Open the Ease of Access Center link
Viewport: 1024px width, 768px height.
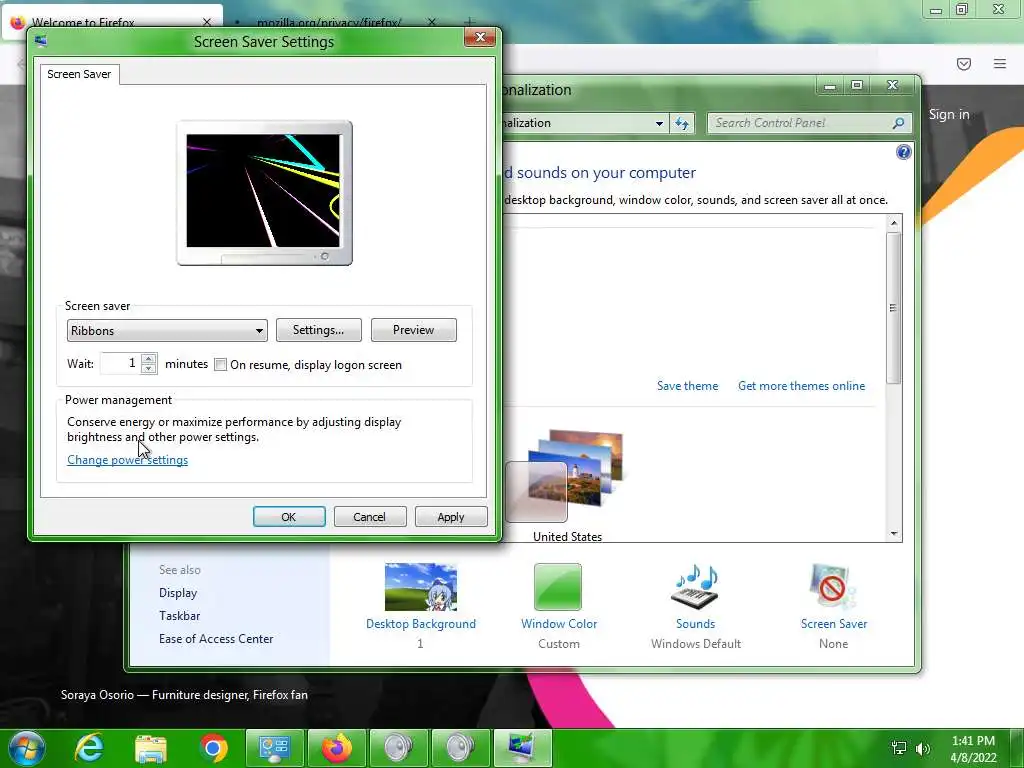tap(216, 639)
